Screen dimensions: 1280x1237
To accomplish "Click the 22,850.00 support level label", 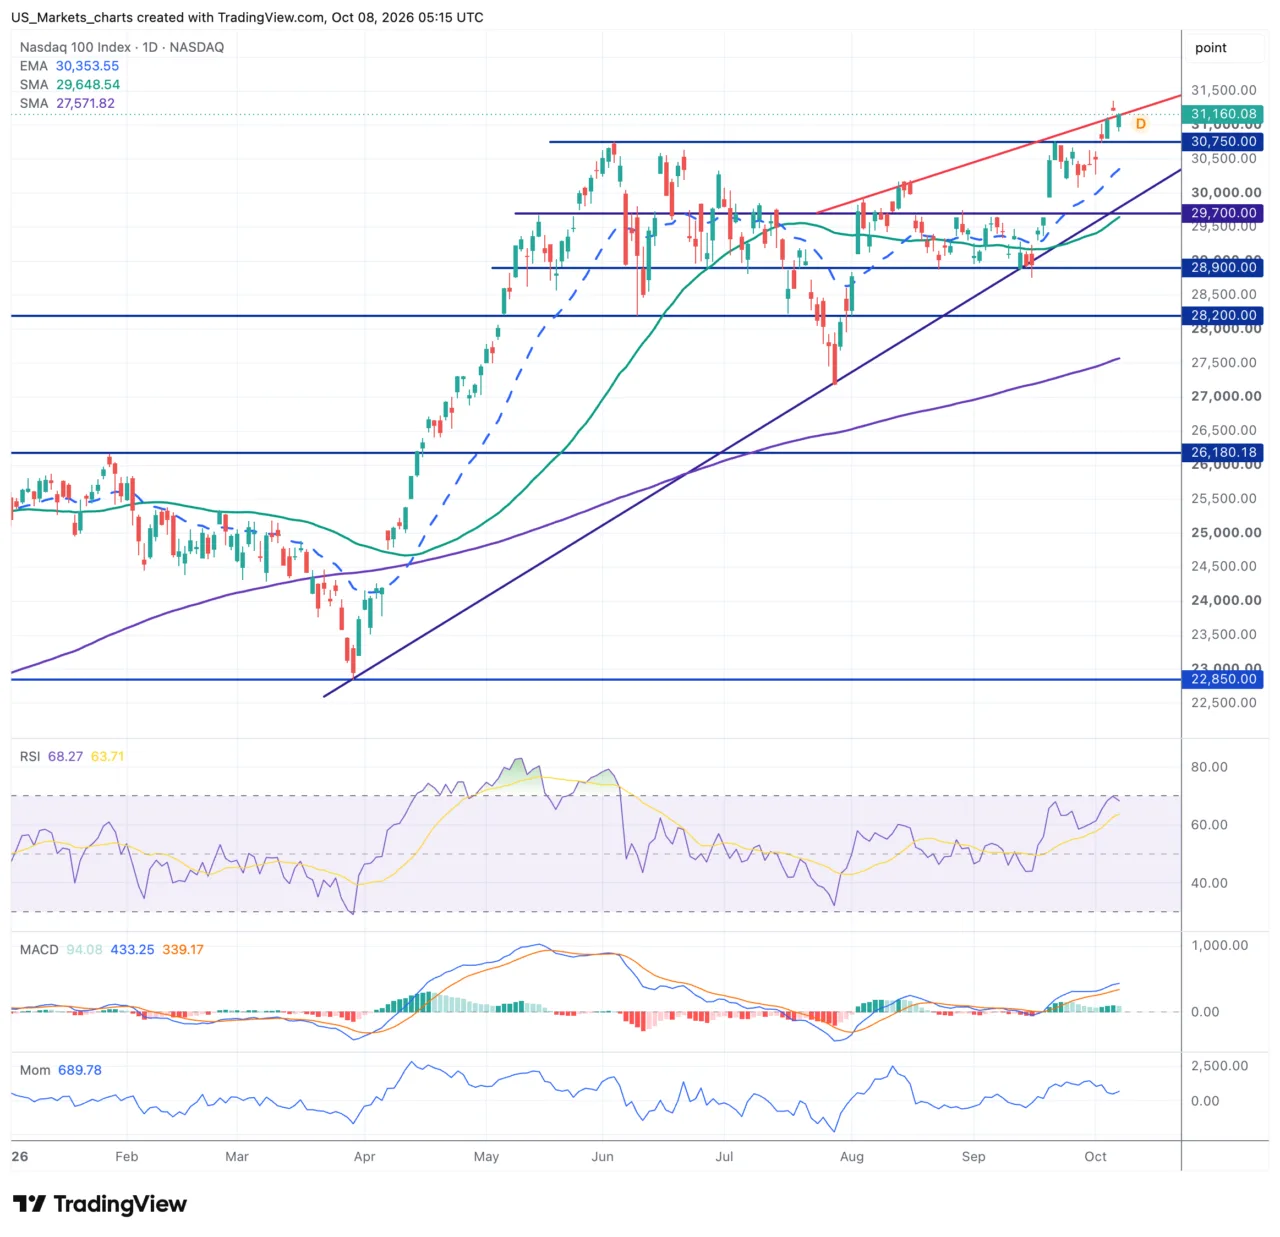I will (x=1223, y=679).
